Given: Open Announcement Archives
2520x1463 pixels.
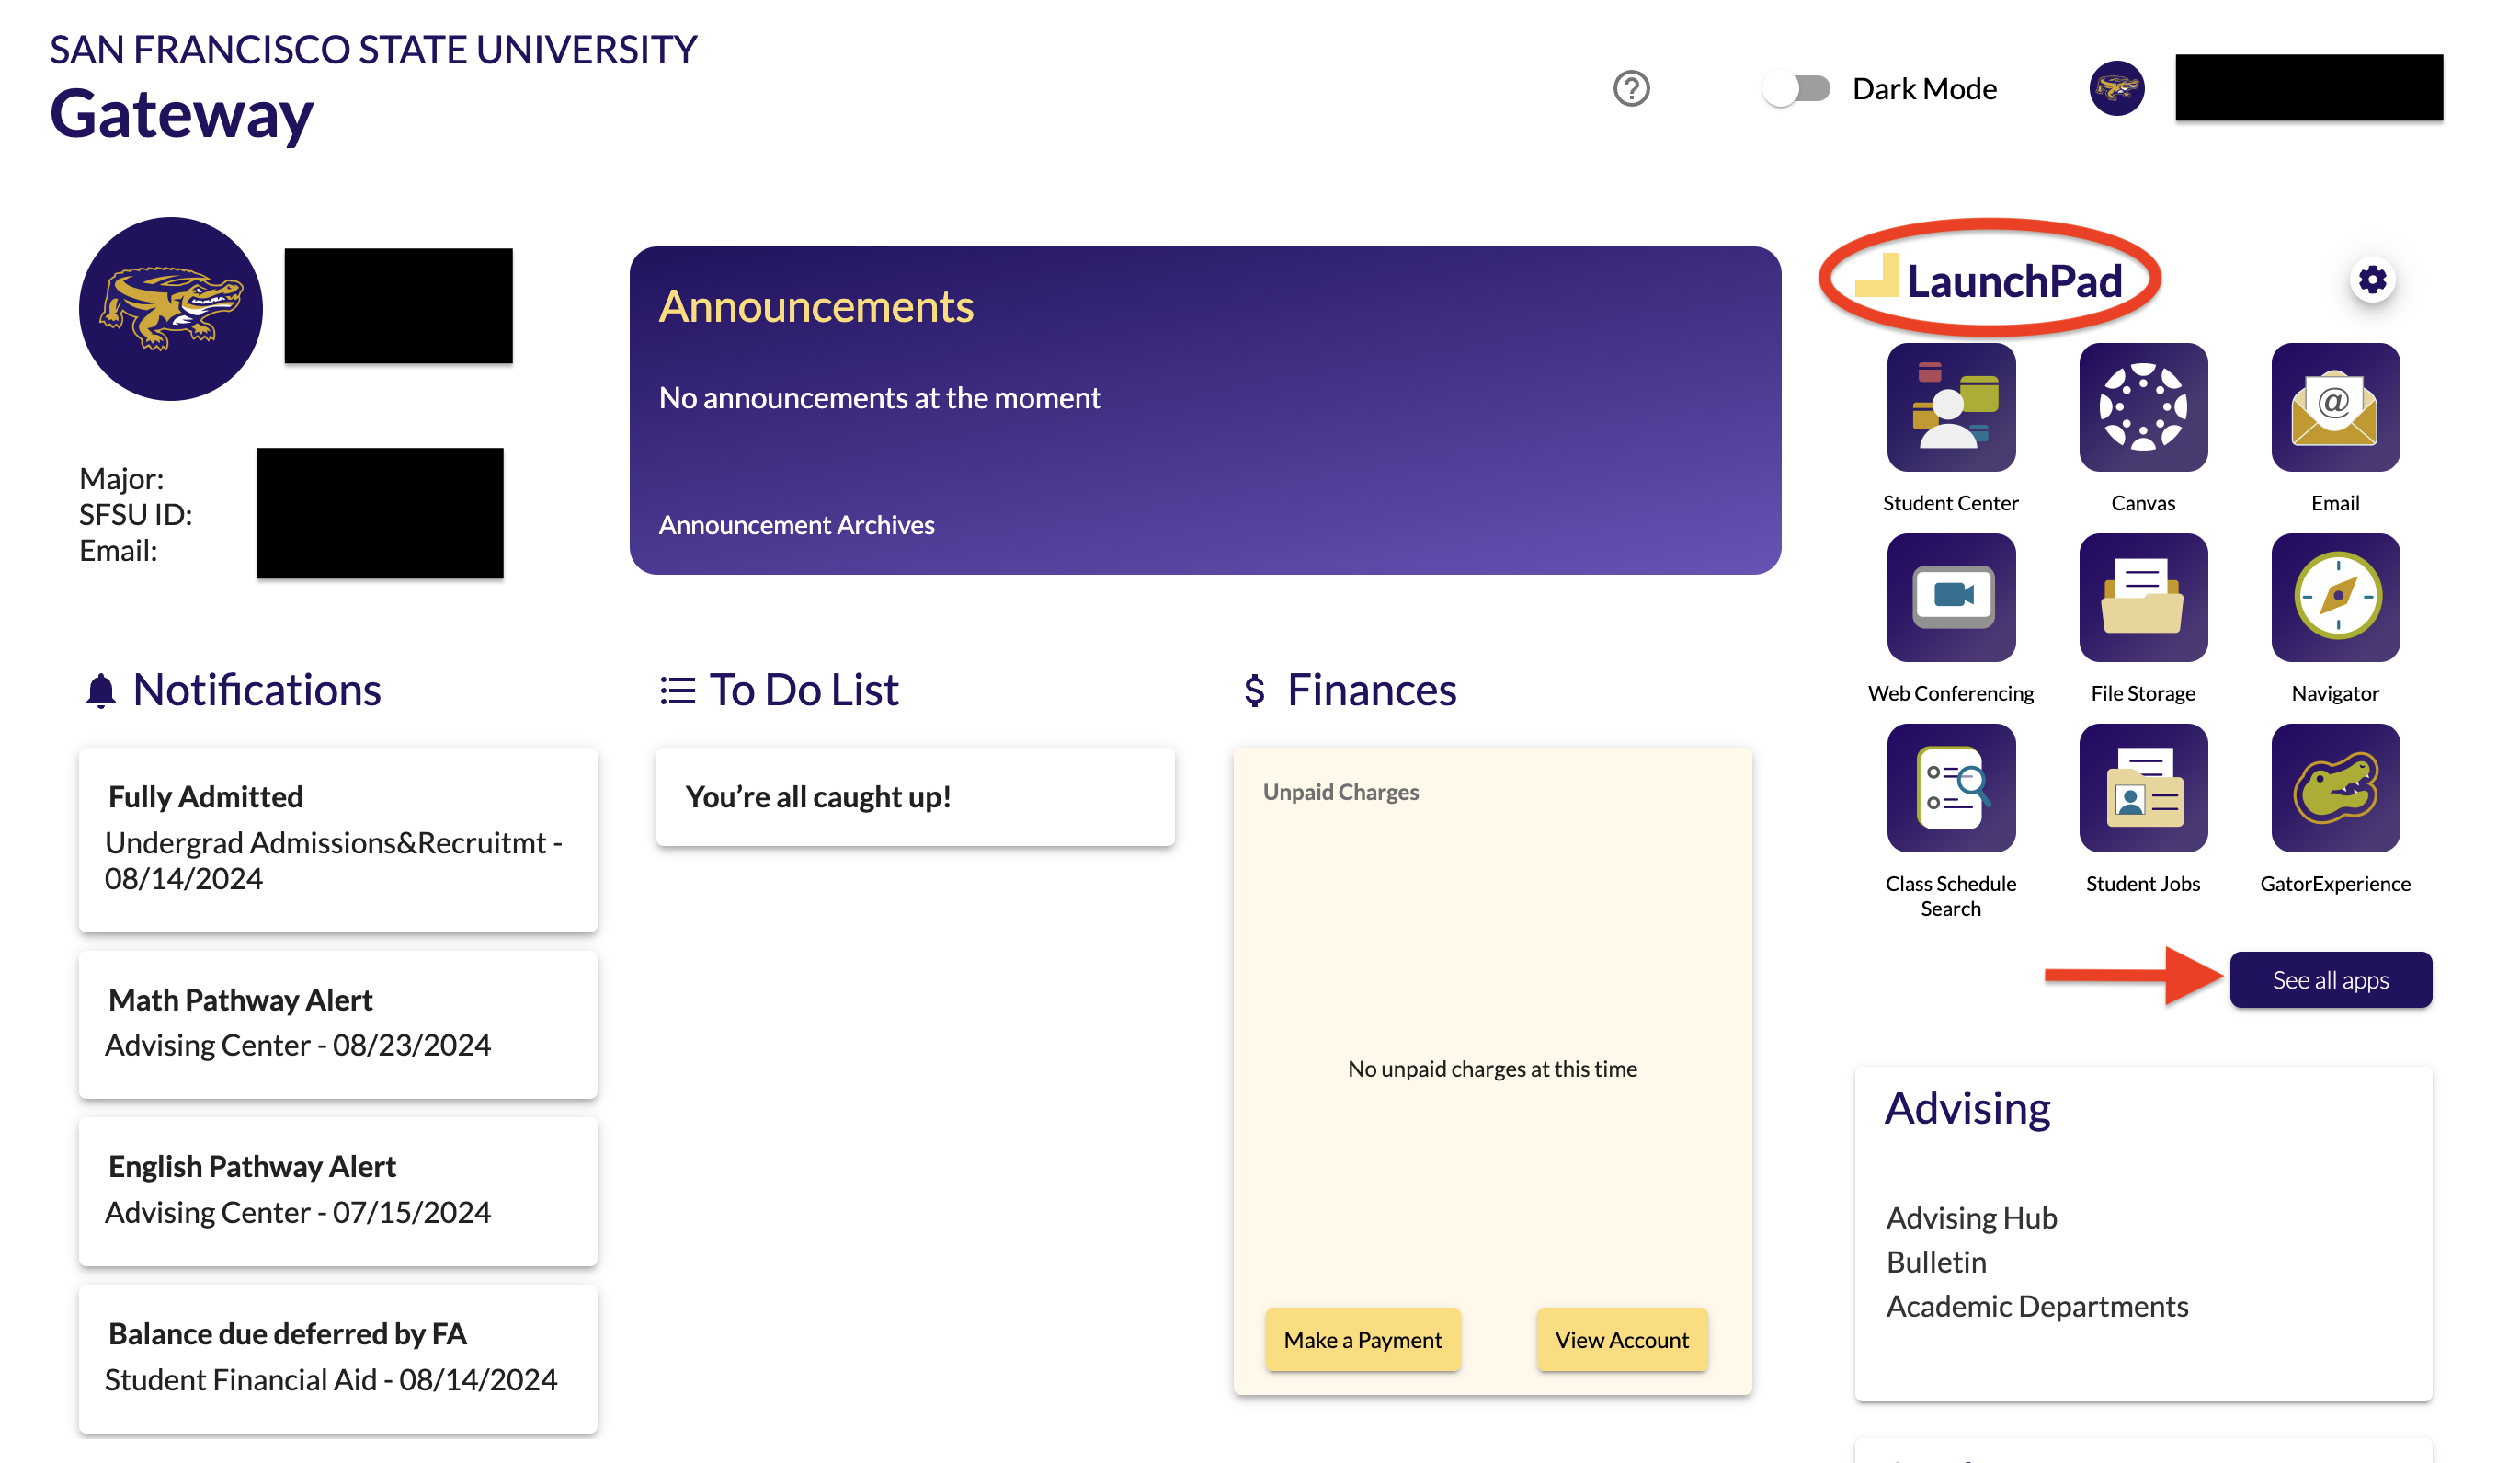Looking at the screenshot, I should (796, 524).
